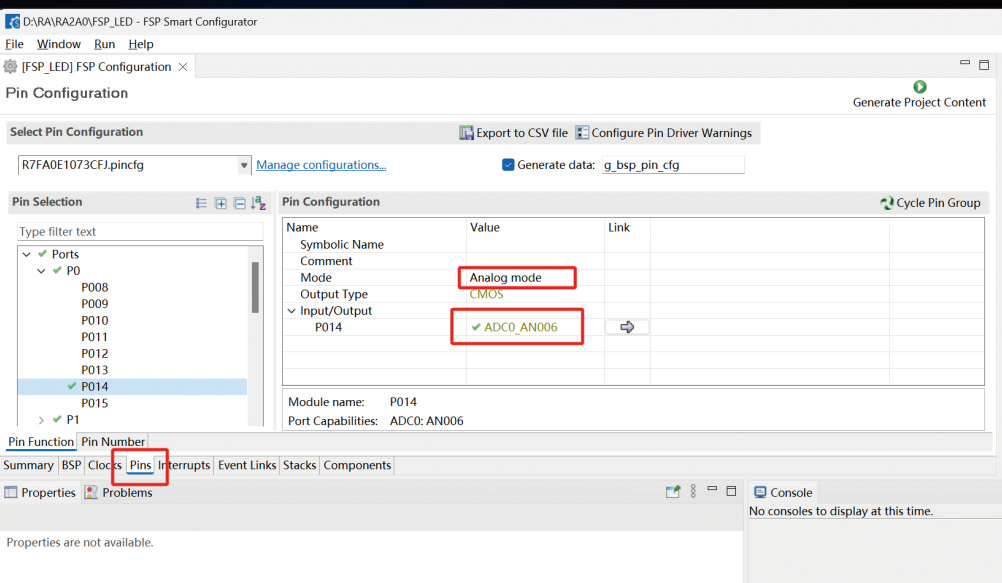This screenshot has height=583, width=1002.
Task: Open the File menu
Action: point(14,44)
